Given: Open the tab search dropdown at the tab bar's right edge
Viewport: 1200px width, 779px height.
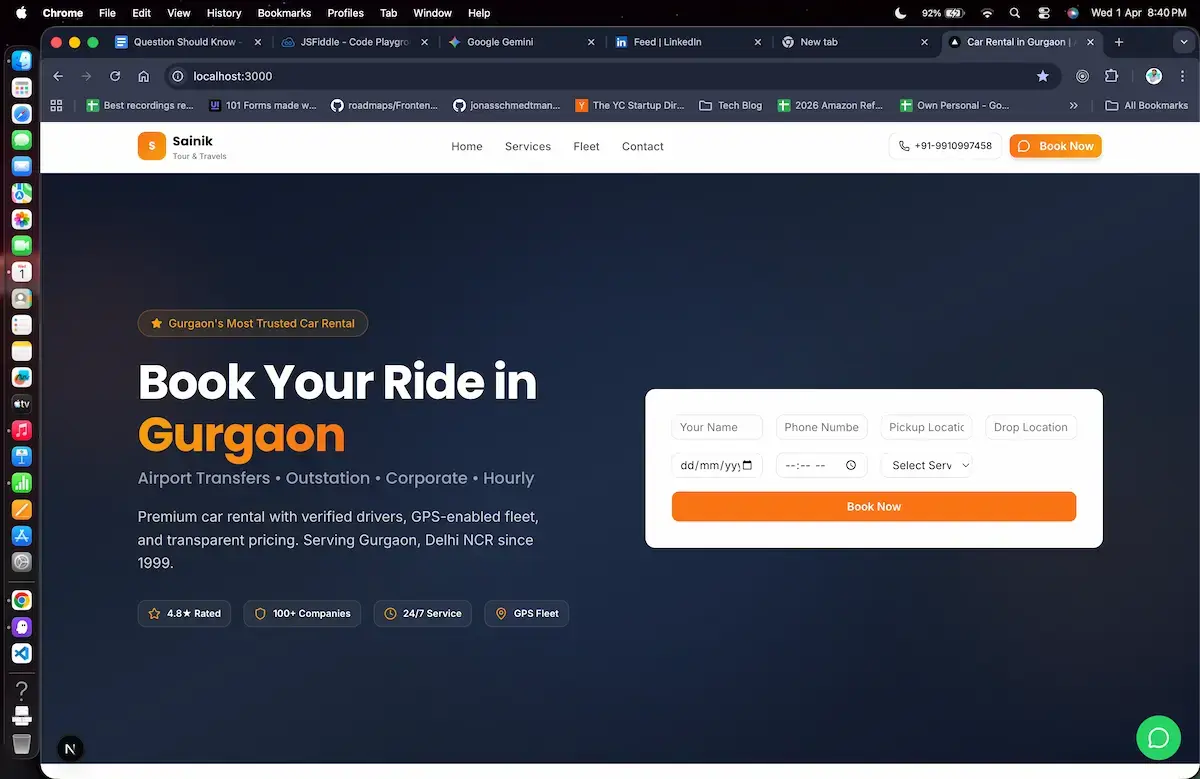Looking at the screenshot, I should (x=1184, y=42).
